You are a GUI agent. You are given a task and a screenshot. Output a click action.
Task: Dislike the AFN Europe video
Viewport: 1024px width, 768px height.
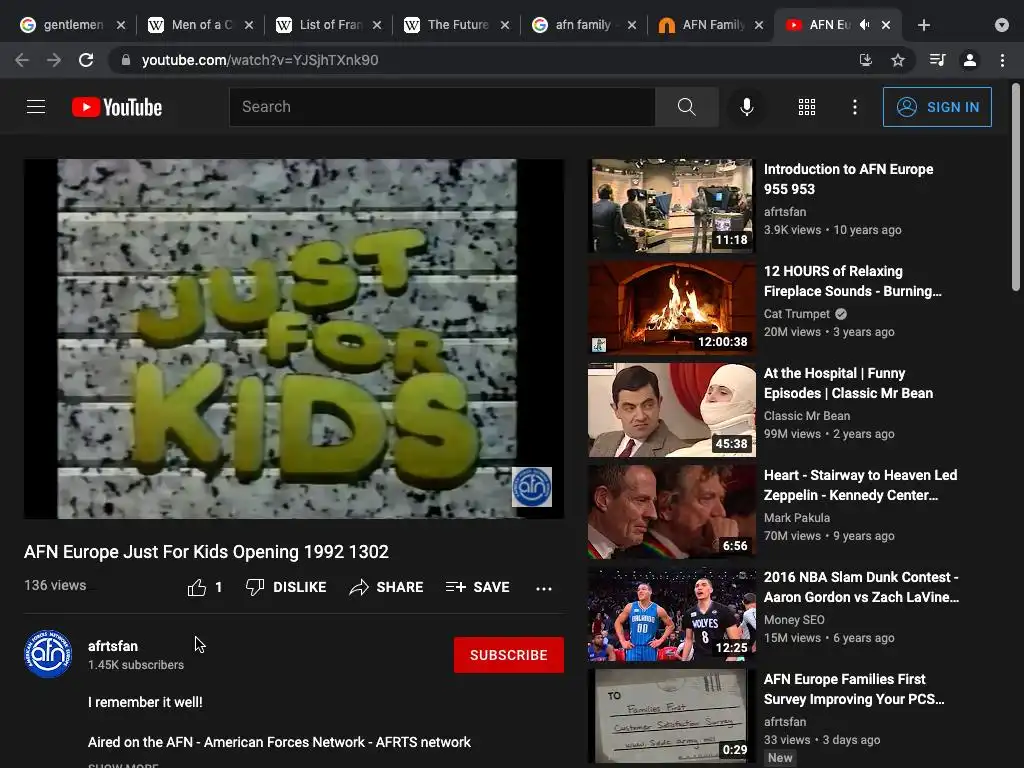tap(286, 587)
